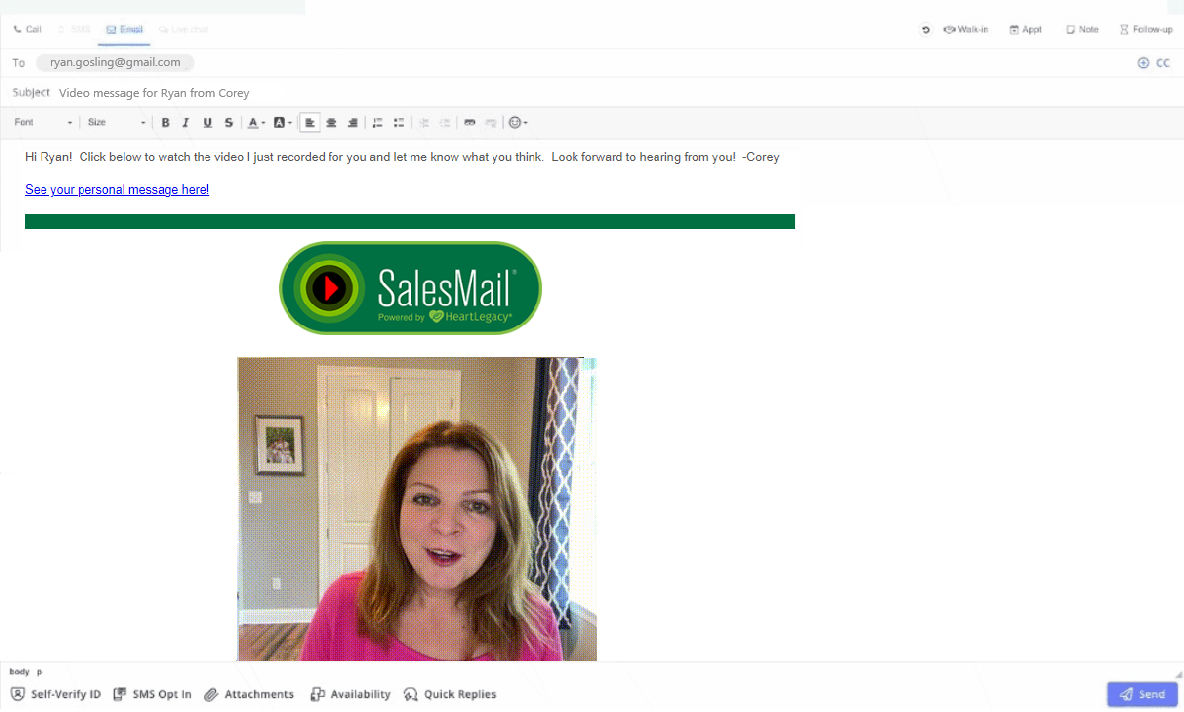Insert a bulleted list
This screenshot has height=712, width=1184.
399,123
